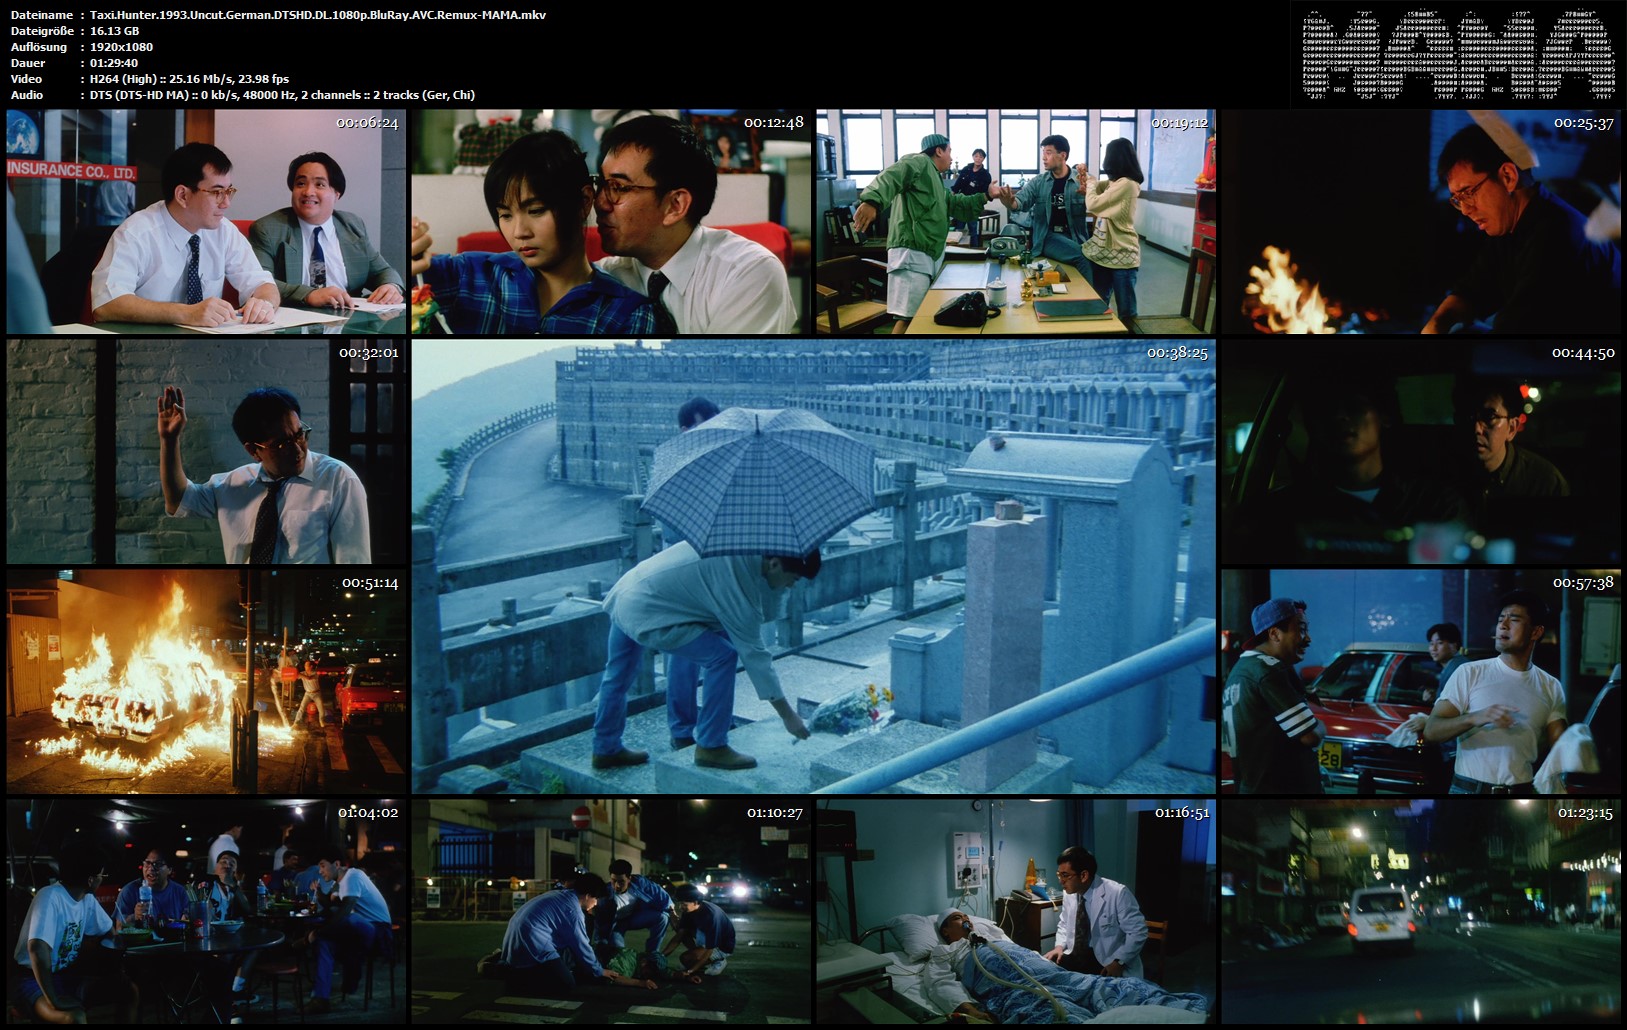Open the thumbnail at 00:06:24
The image size is (1627, 1030).
click(207, 222)
